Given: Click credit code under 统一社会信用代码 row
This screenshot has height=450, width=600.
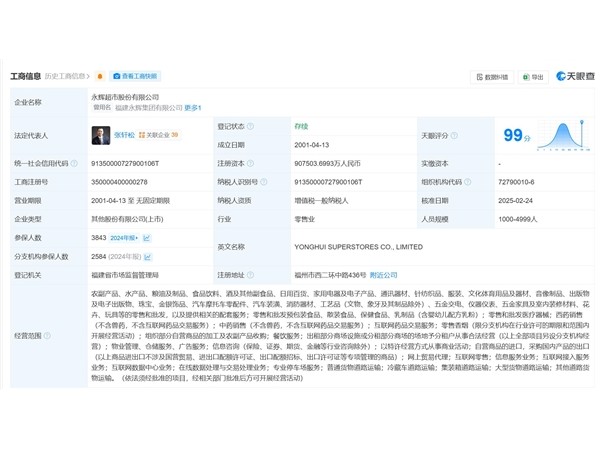Looking at the screenshot, I should click(x=125, y=163).
